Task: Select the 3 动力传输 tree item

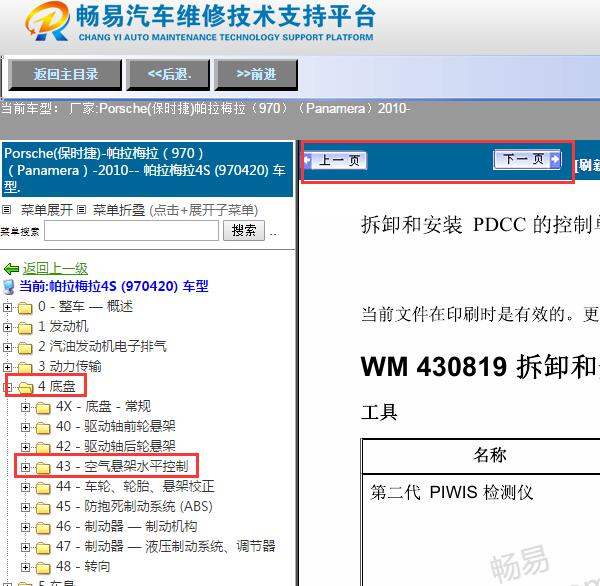Action: [70, 366]
